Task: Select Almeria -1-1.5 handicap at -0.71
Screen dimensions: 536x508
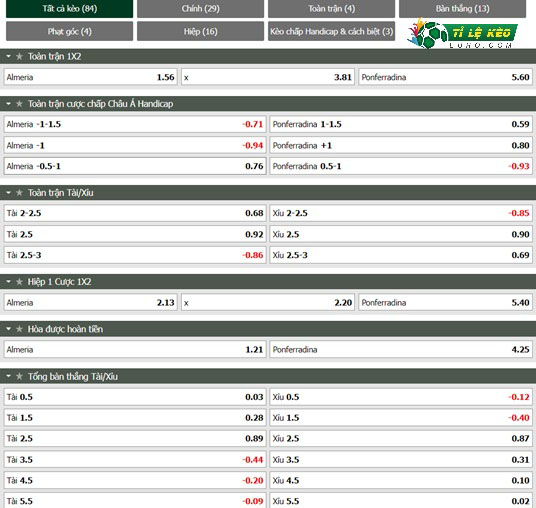Action: (135, 124)
